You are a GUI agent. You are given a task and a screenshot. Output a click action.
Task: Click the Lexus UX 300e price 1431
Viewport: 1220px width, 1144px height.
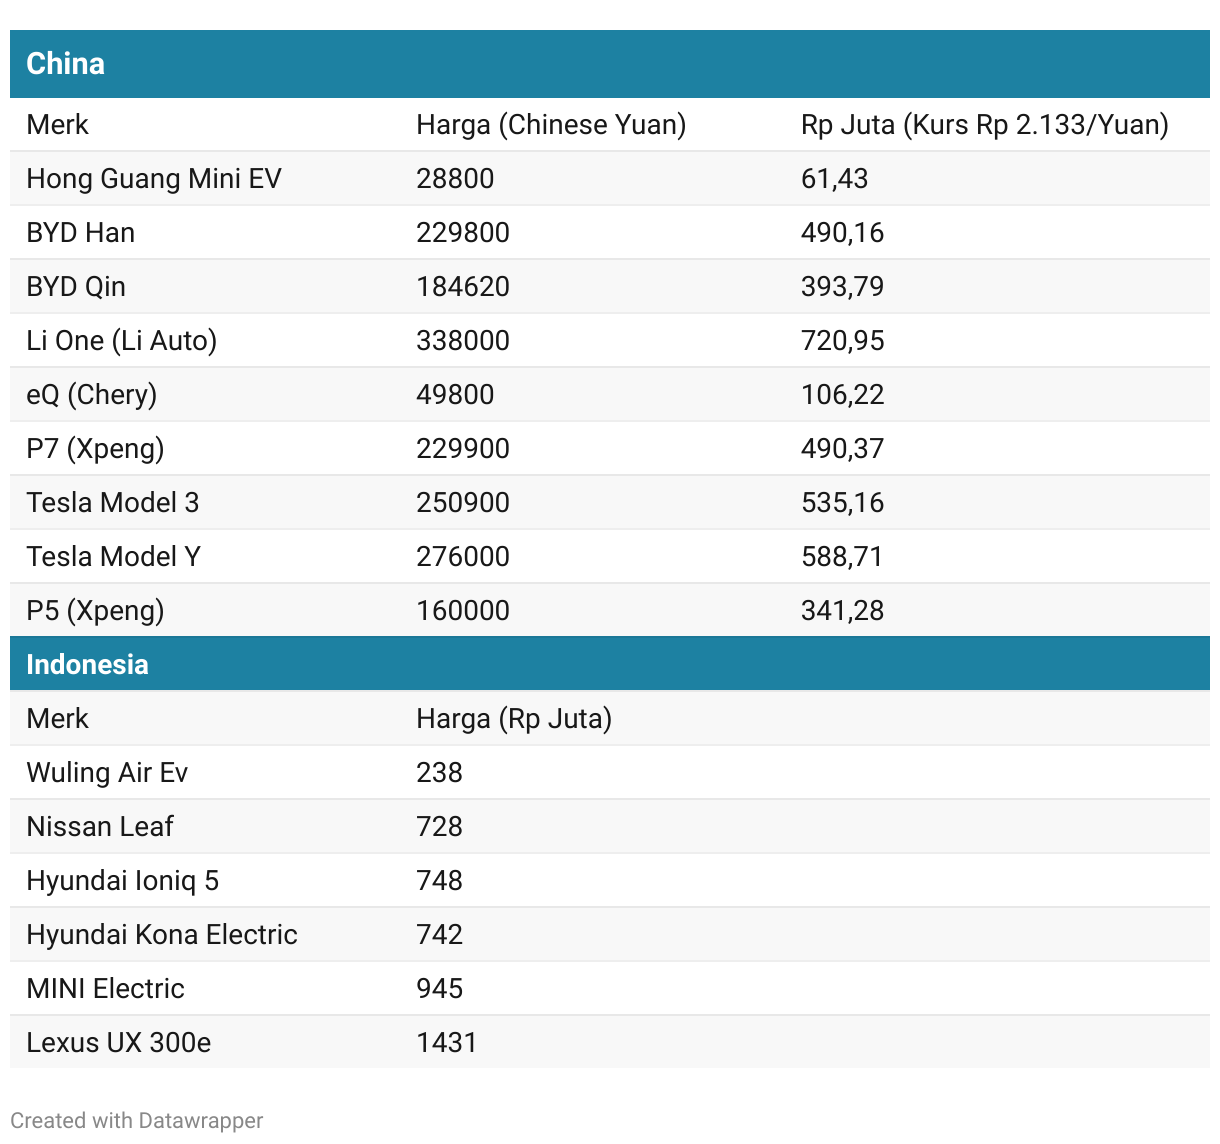[x=446, y=1043]
